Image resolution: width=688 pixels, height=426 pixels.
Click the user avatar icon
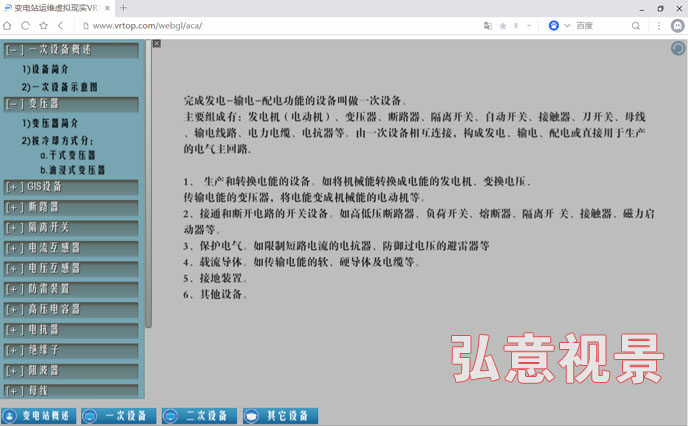point(678,26)
